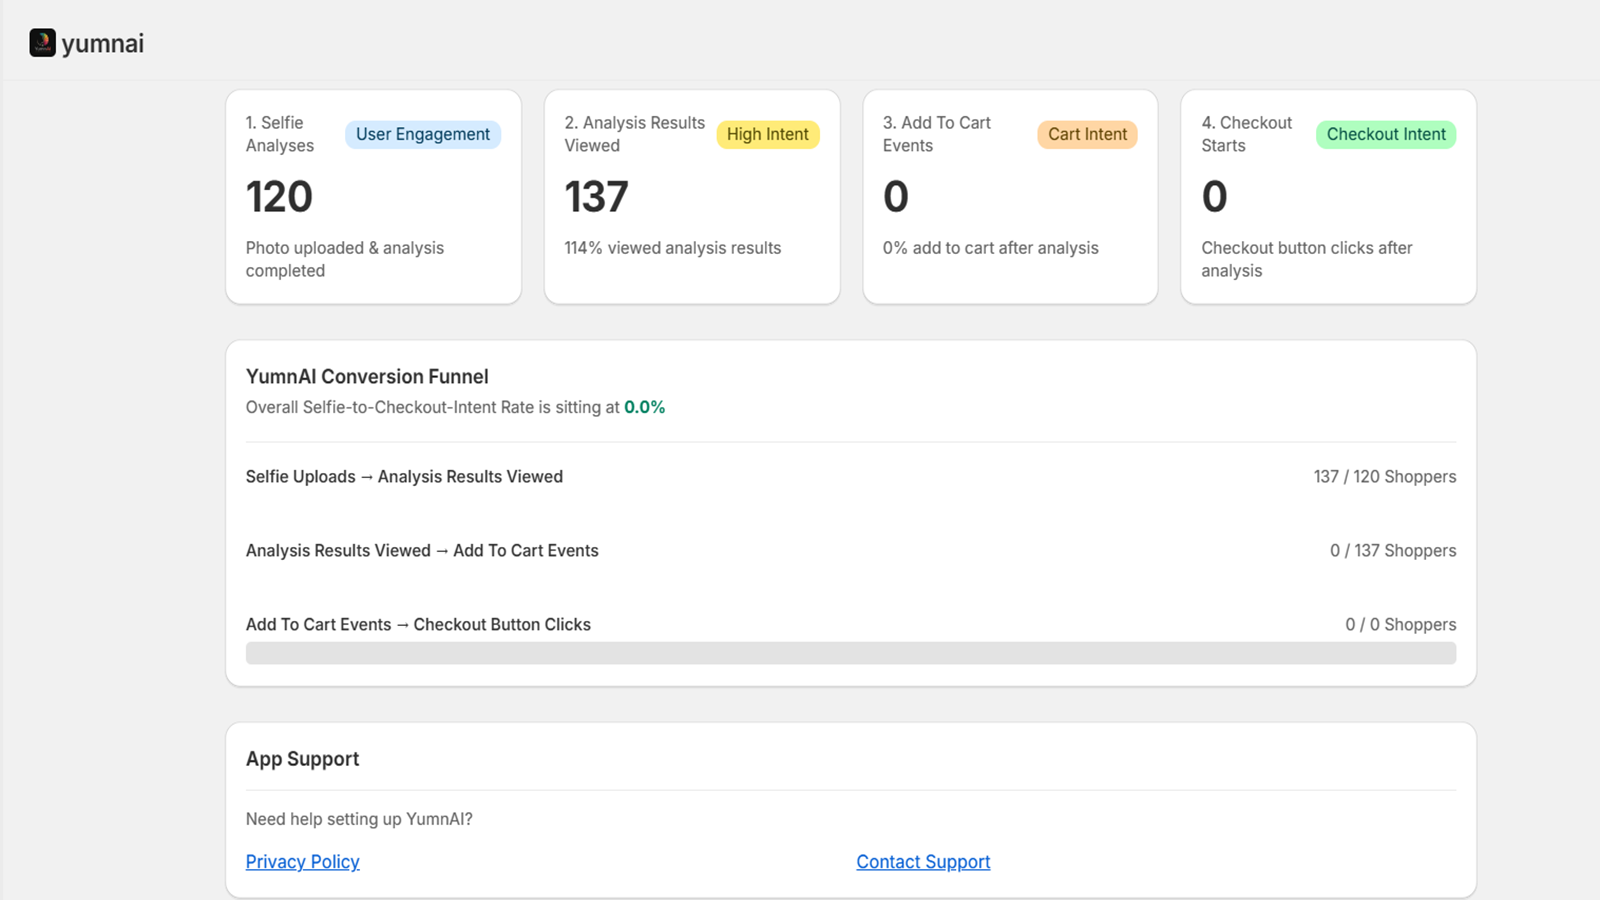
Task: Open the Privacy Policy link
Action: click(303, 862)
